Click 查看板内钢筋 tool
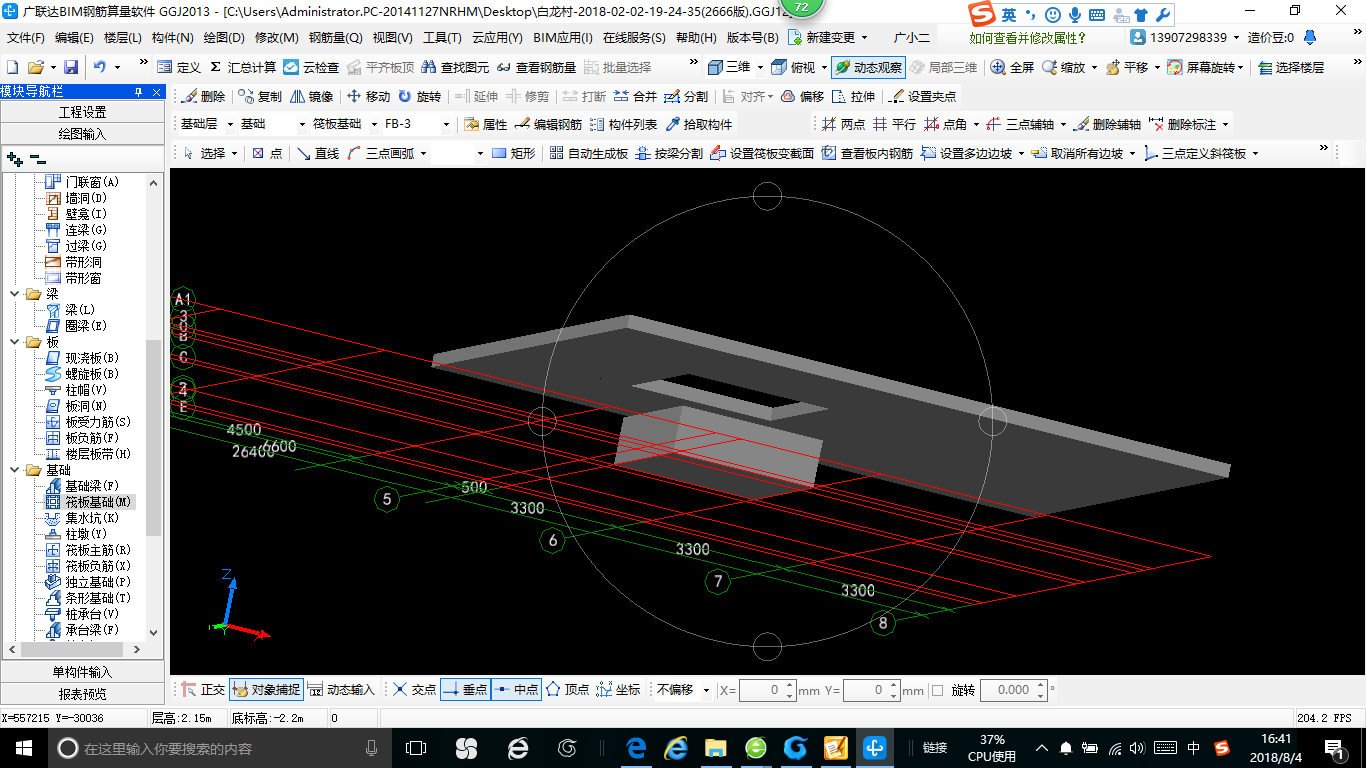 [x=867, y=153]
